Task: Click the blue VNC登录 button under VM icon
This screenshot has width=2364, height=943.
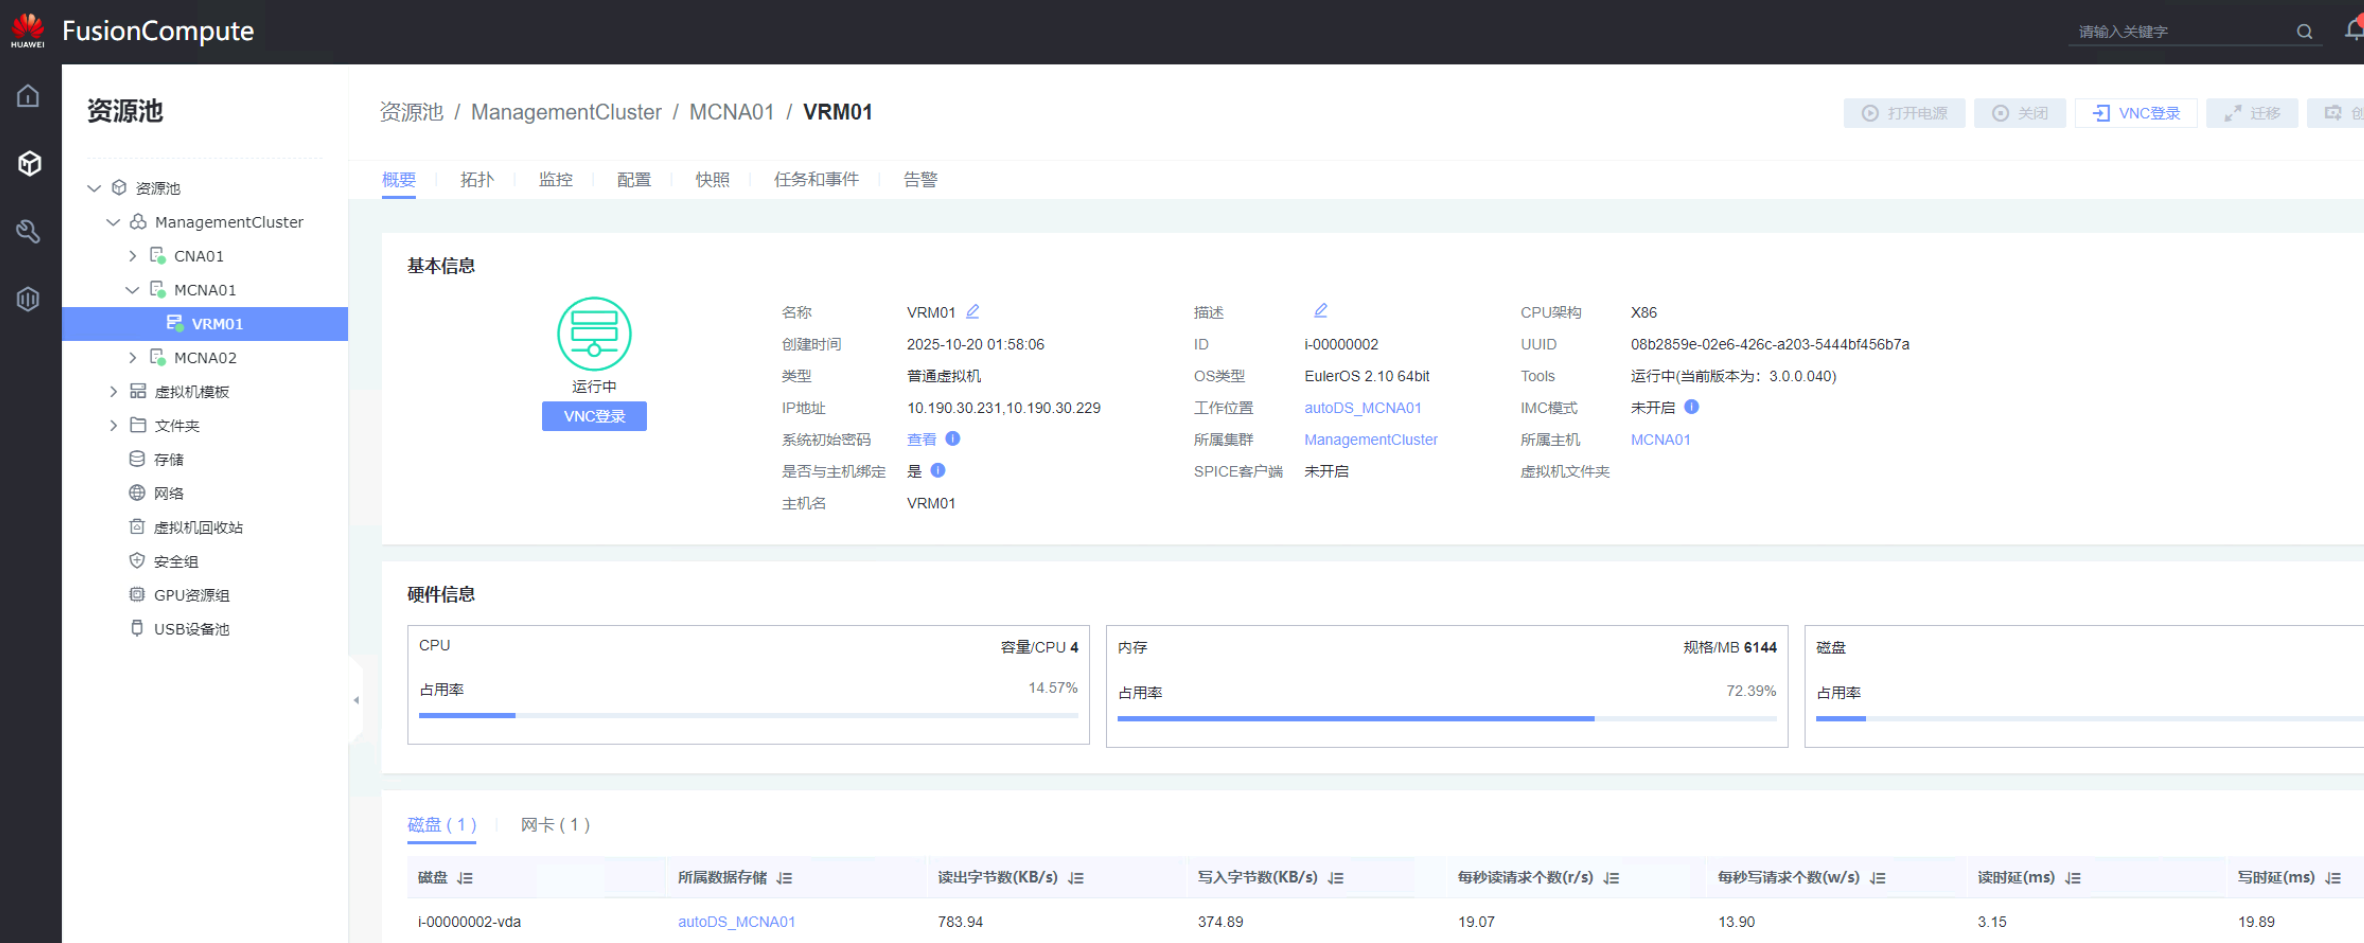Action: click(x=594, y=416)
